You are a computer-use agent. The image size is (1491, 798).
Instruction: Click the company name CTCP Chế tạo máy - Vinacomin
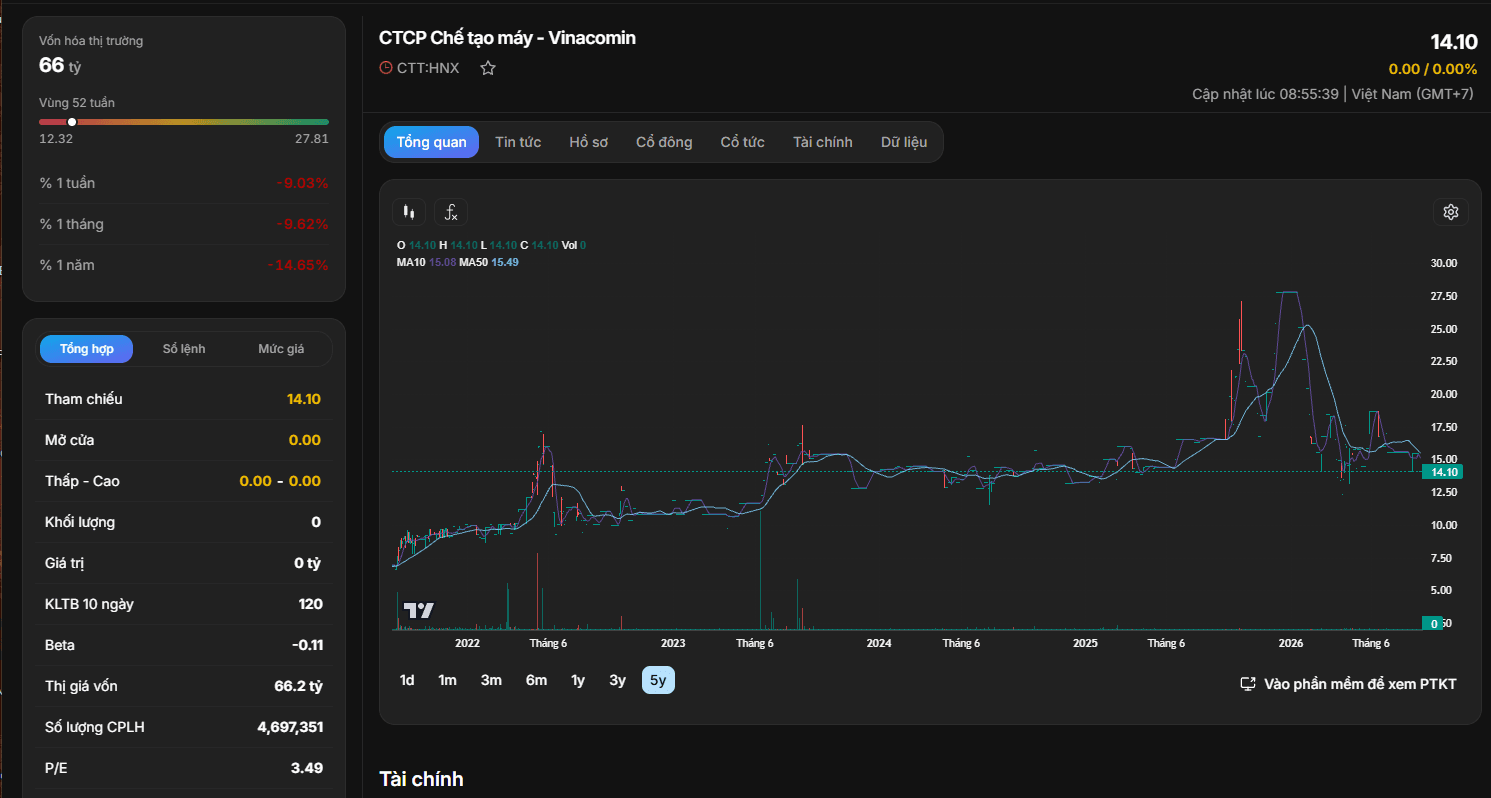(x=507, y=38)
